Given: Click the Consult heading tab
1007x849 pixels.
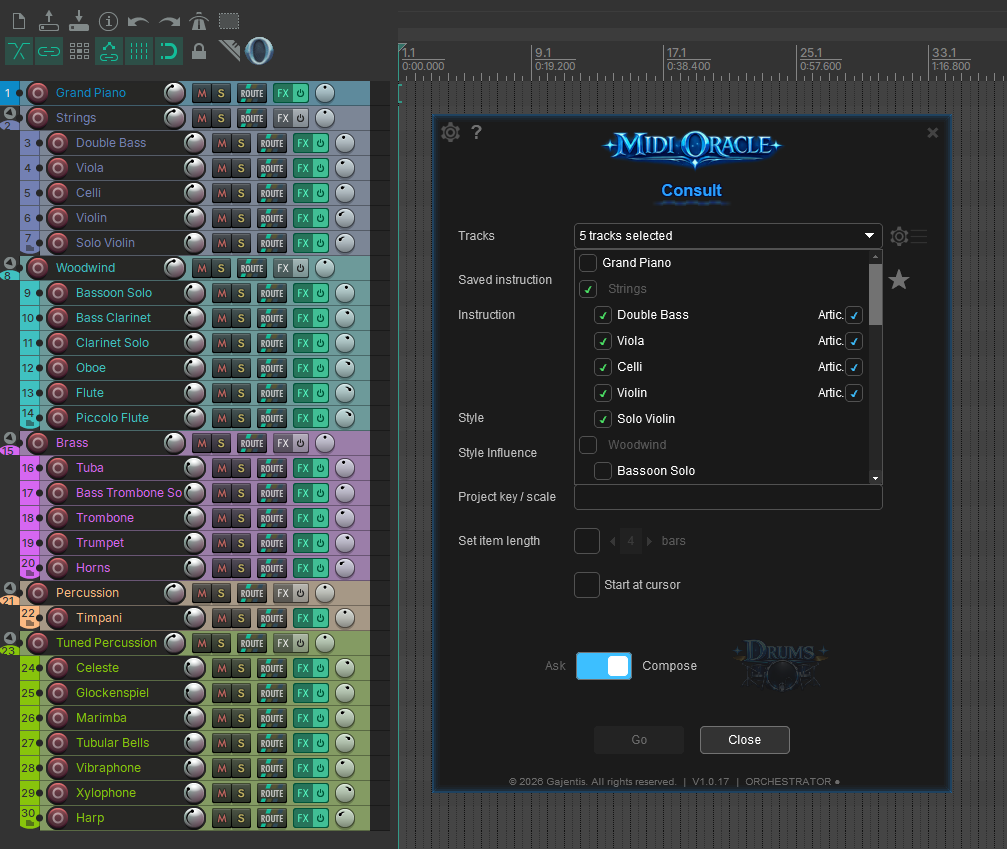Looking at the screenshot, I should pos(691,191).
